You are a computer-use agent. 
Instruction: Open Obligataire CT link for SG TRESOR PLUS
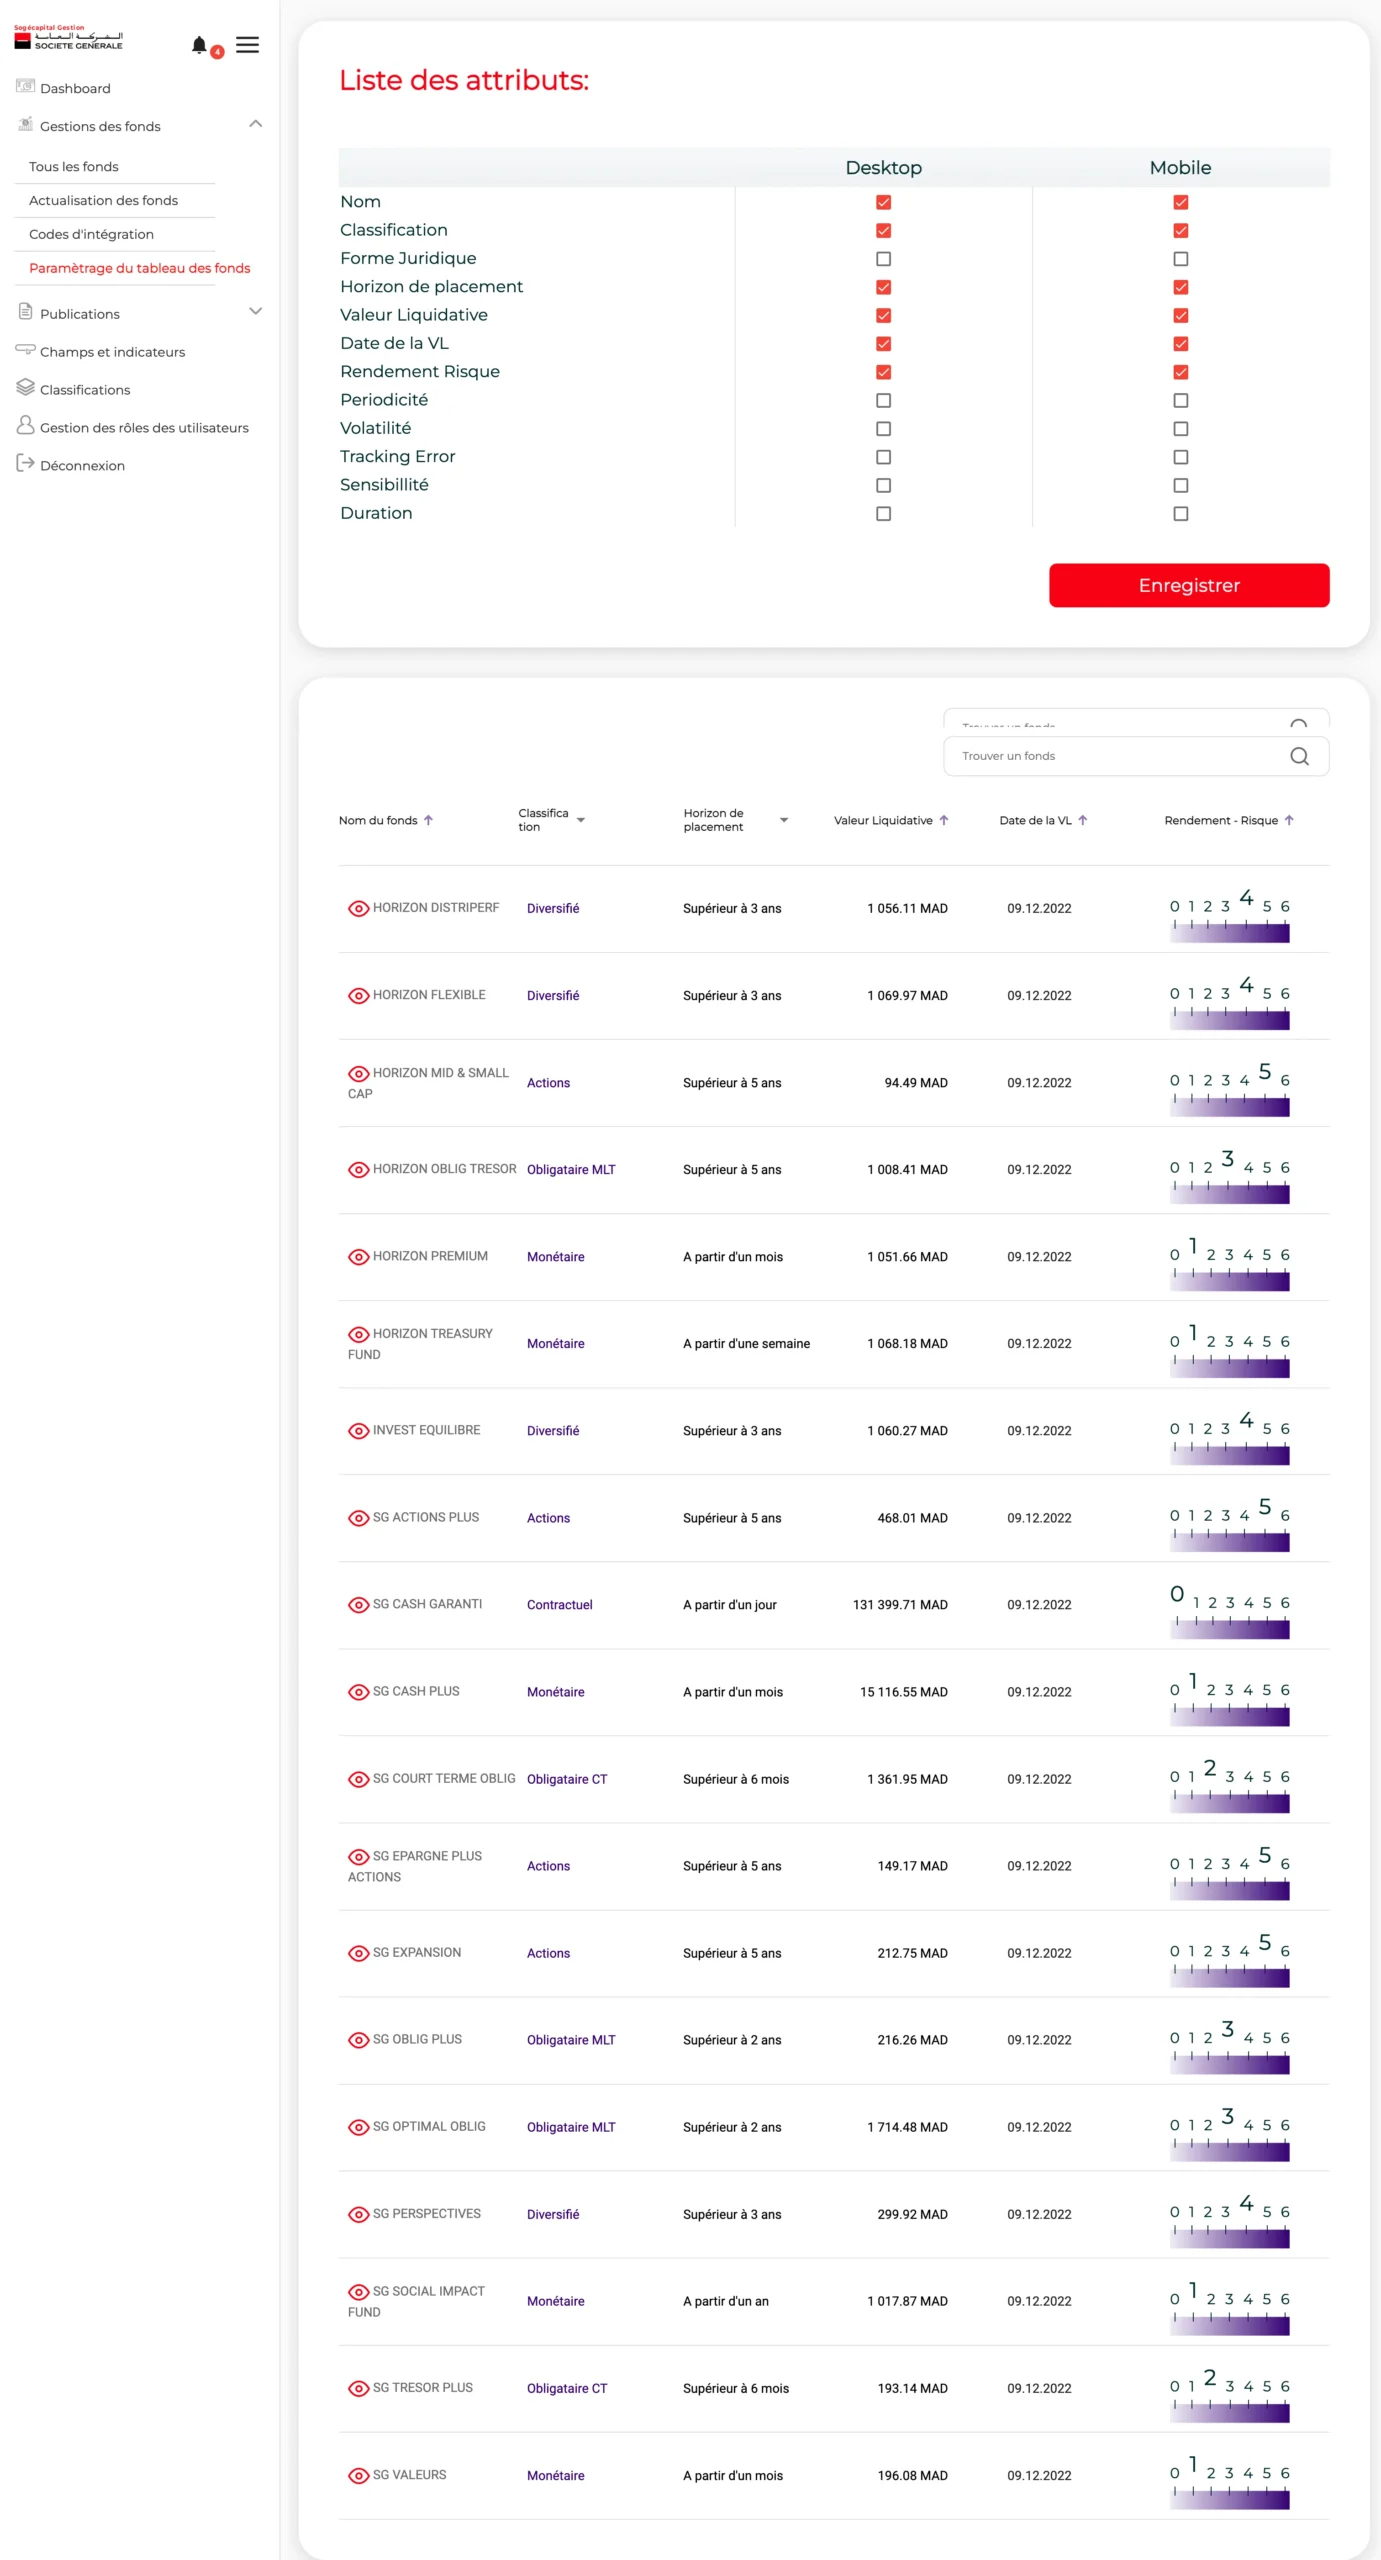[x=567, y=2388]
